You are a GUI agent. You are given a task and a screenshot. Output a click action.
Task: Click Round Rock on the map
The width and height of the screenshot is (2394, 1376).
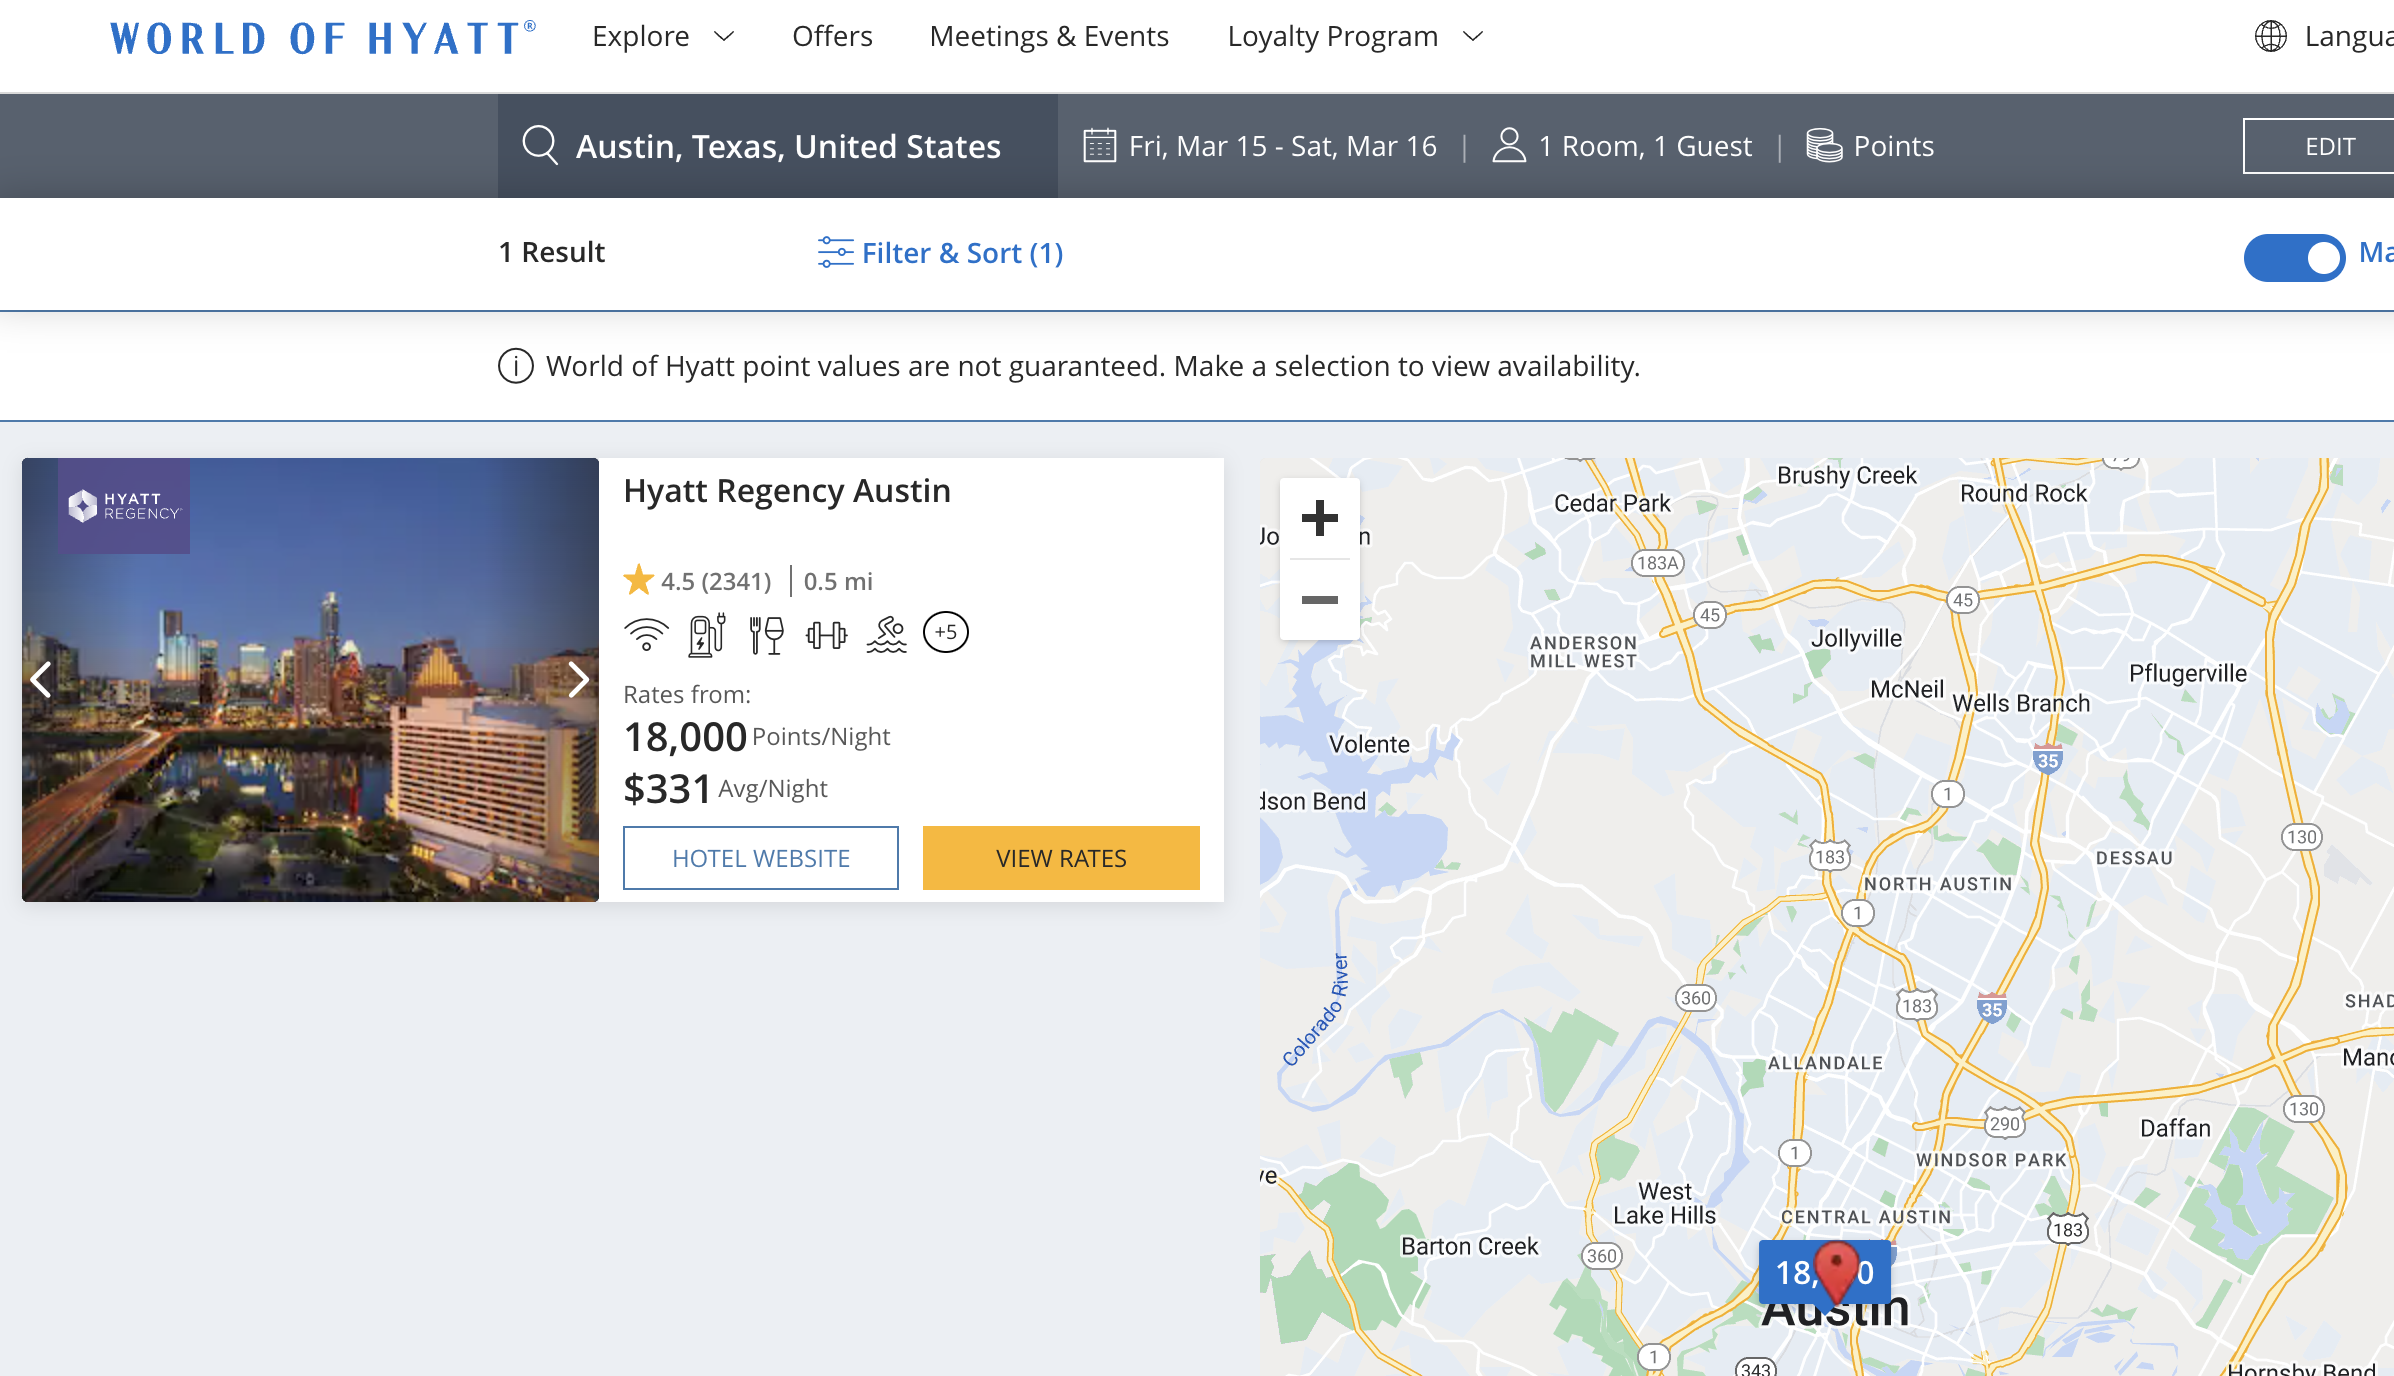tap(2023, 493)
